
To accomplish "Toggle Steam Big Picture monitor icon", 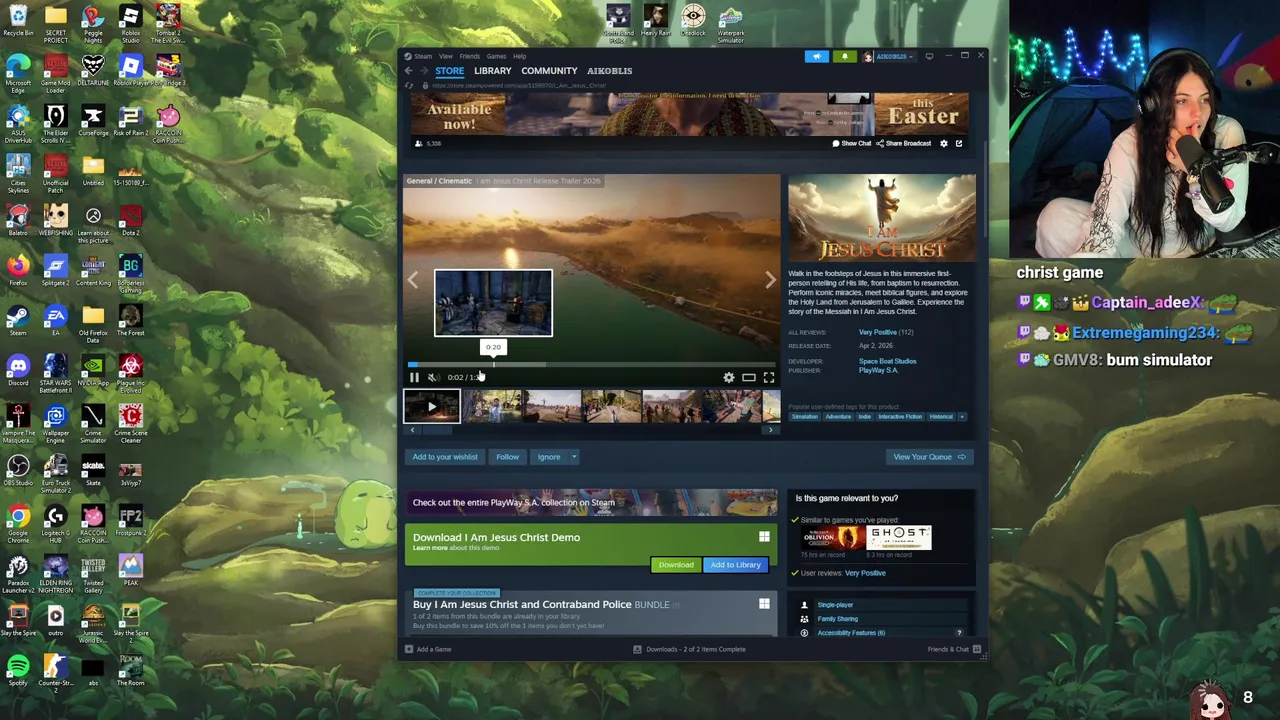I will [929, 56].
